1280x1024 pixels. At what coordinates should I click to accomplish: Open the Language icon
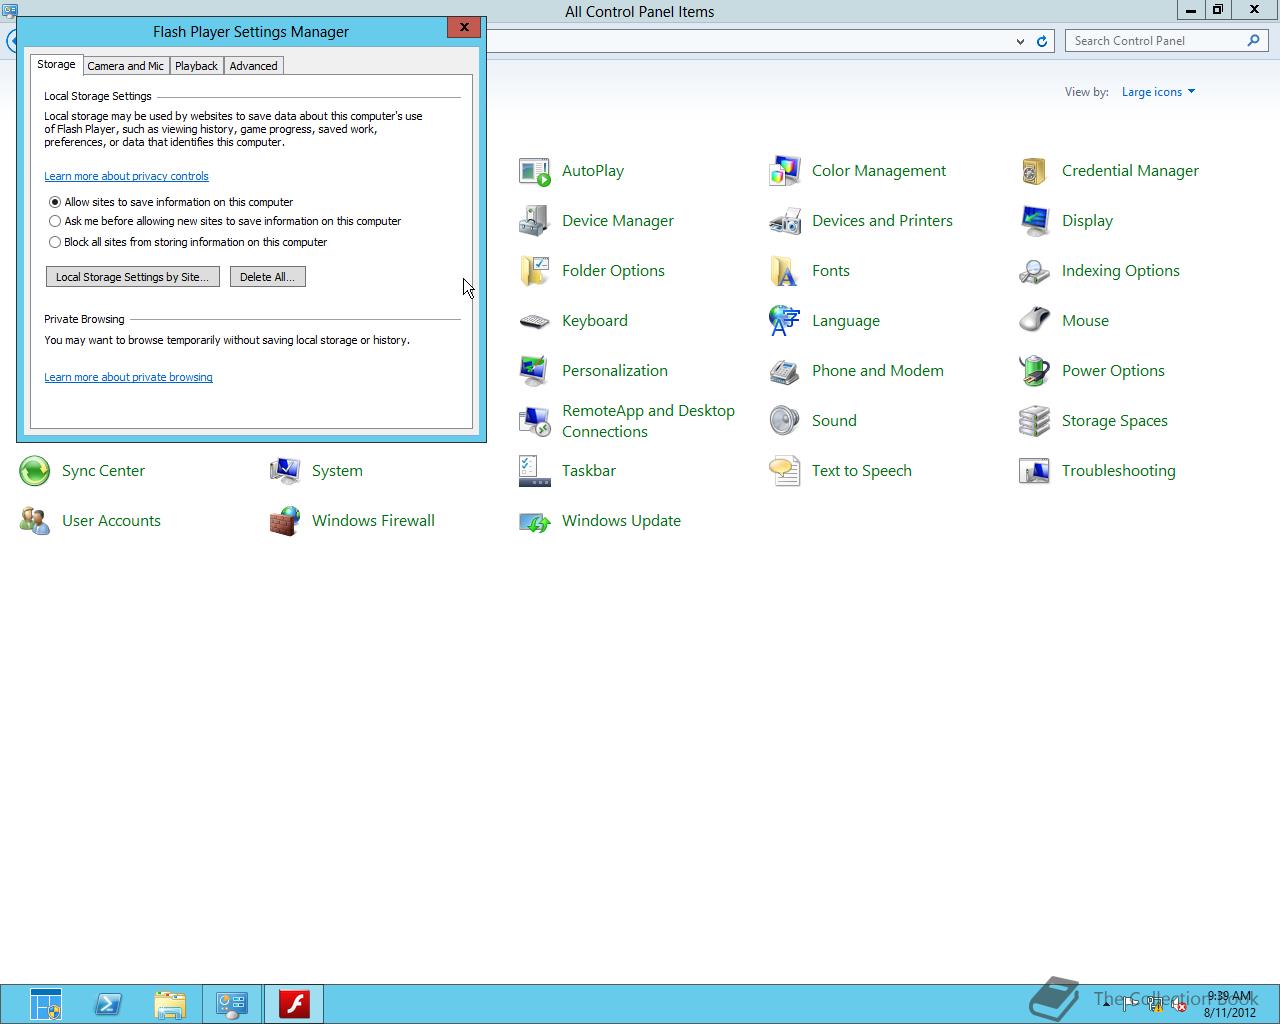(x=784, y=321)
